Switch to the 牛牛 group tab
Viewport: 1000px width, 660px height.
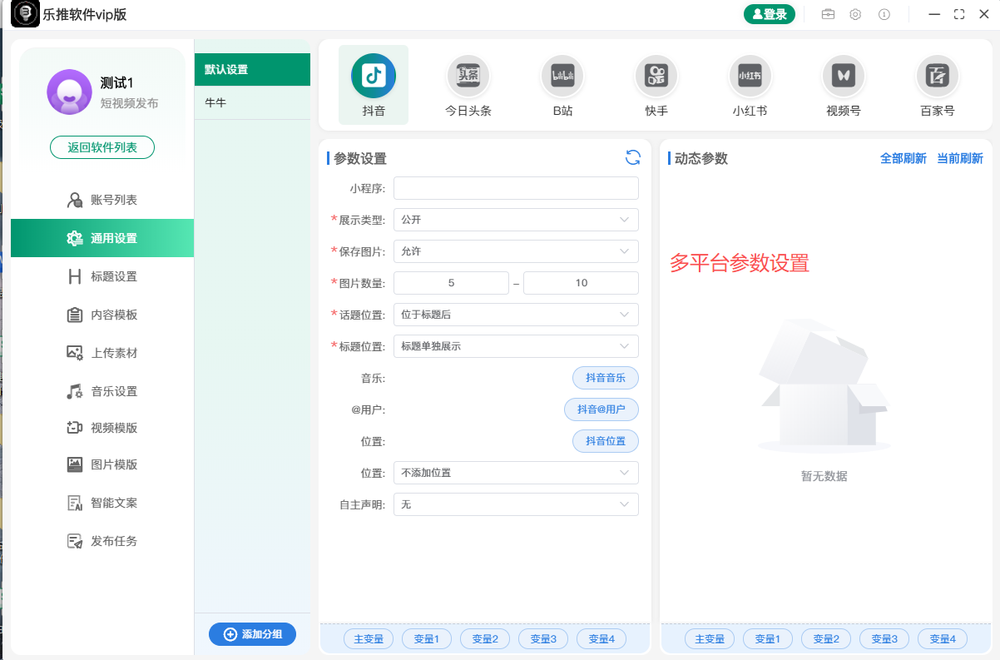(252, 102)
